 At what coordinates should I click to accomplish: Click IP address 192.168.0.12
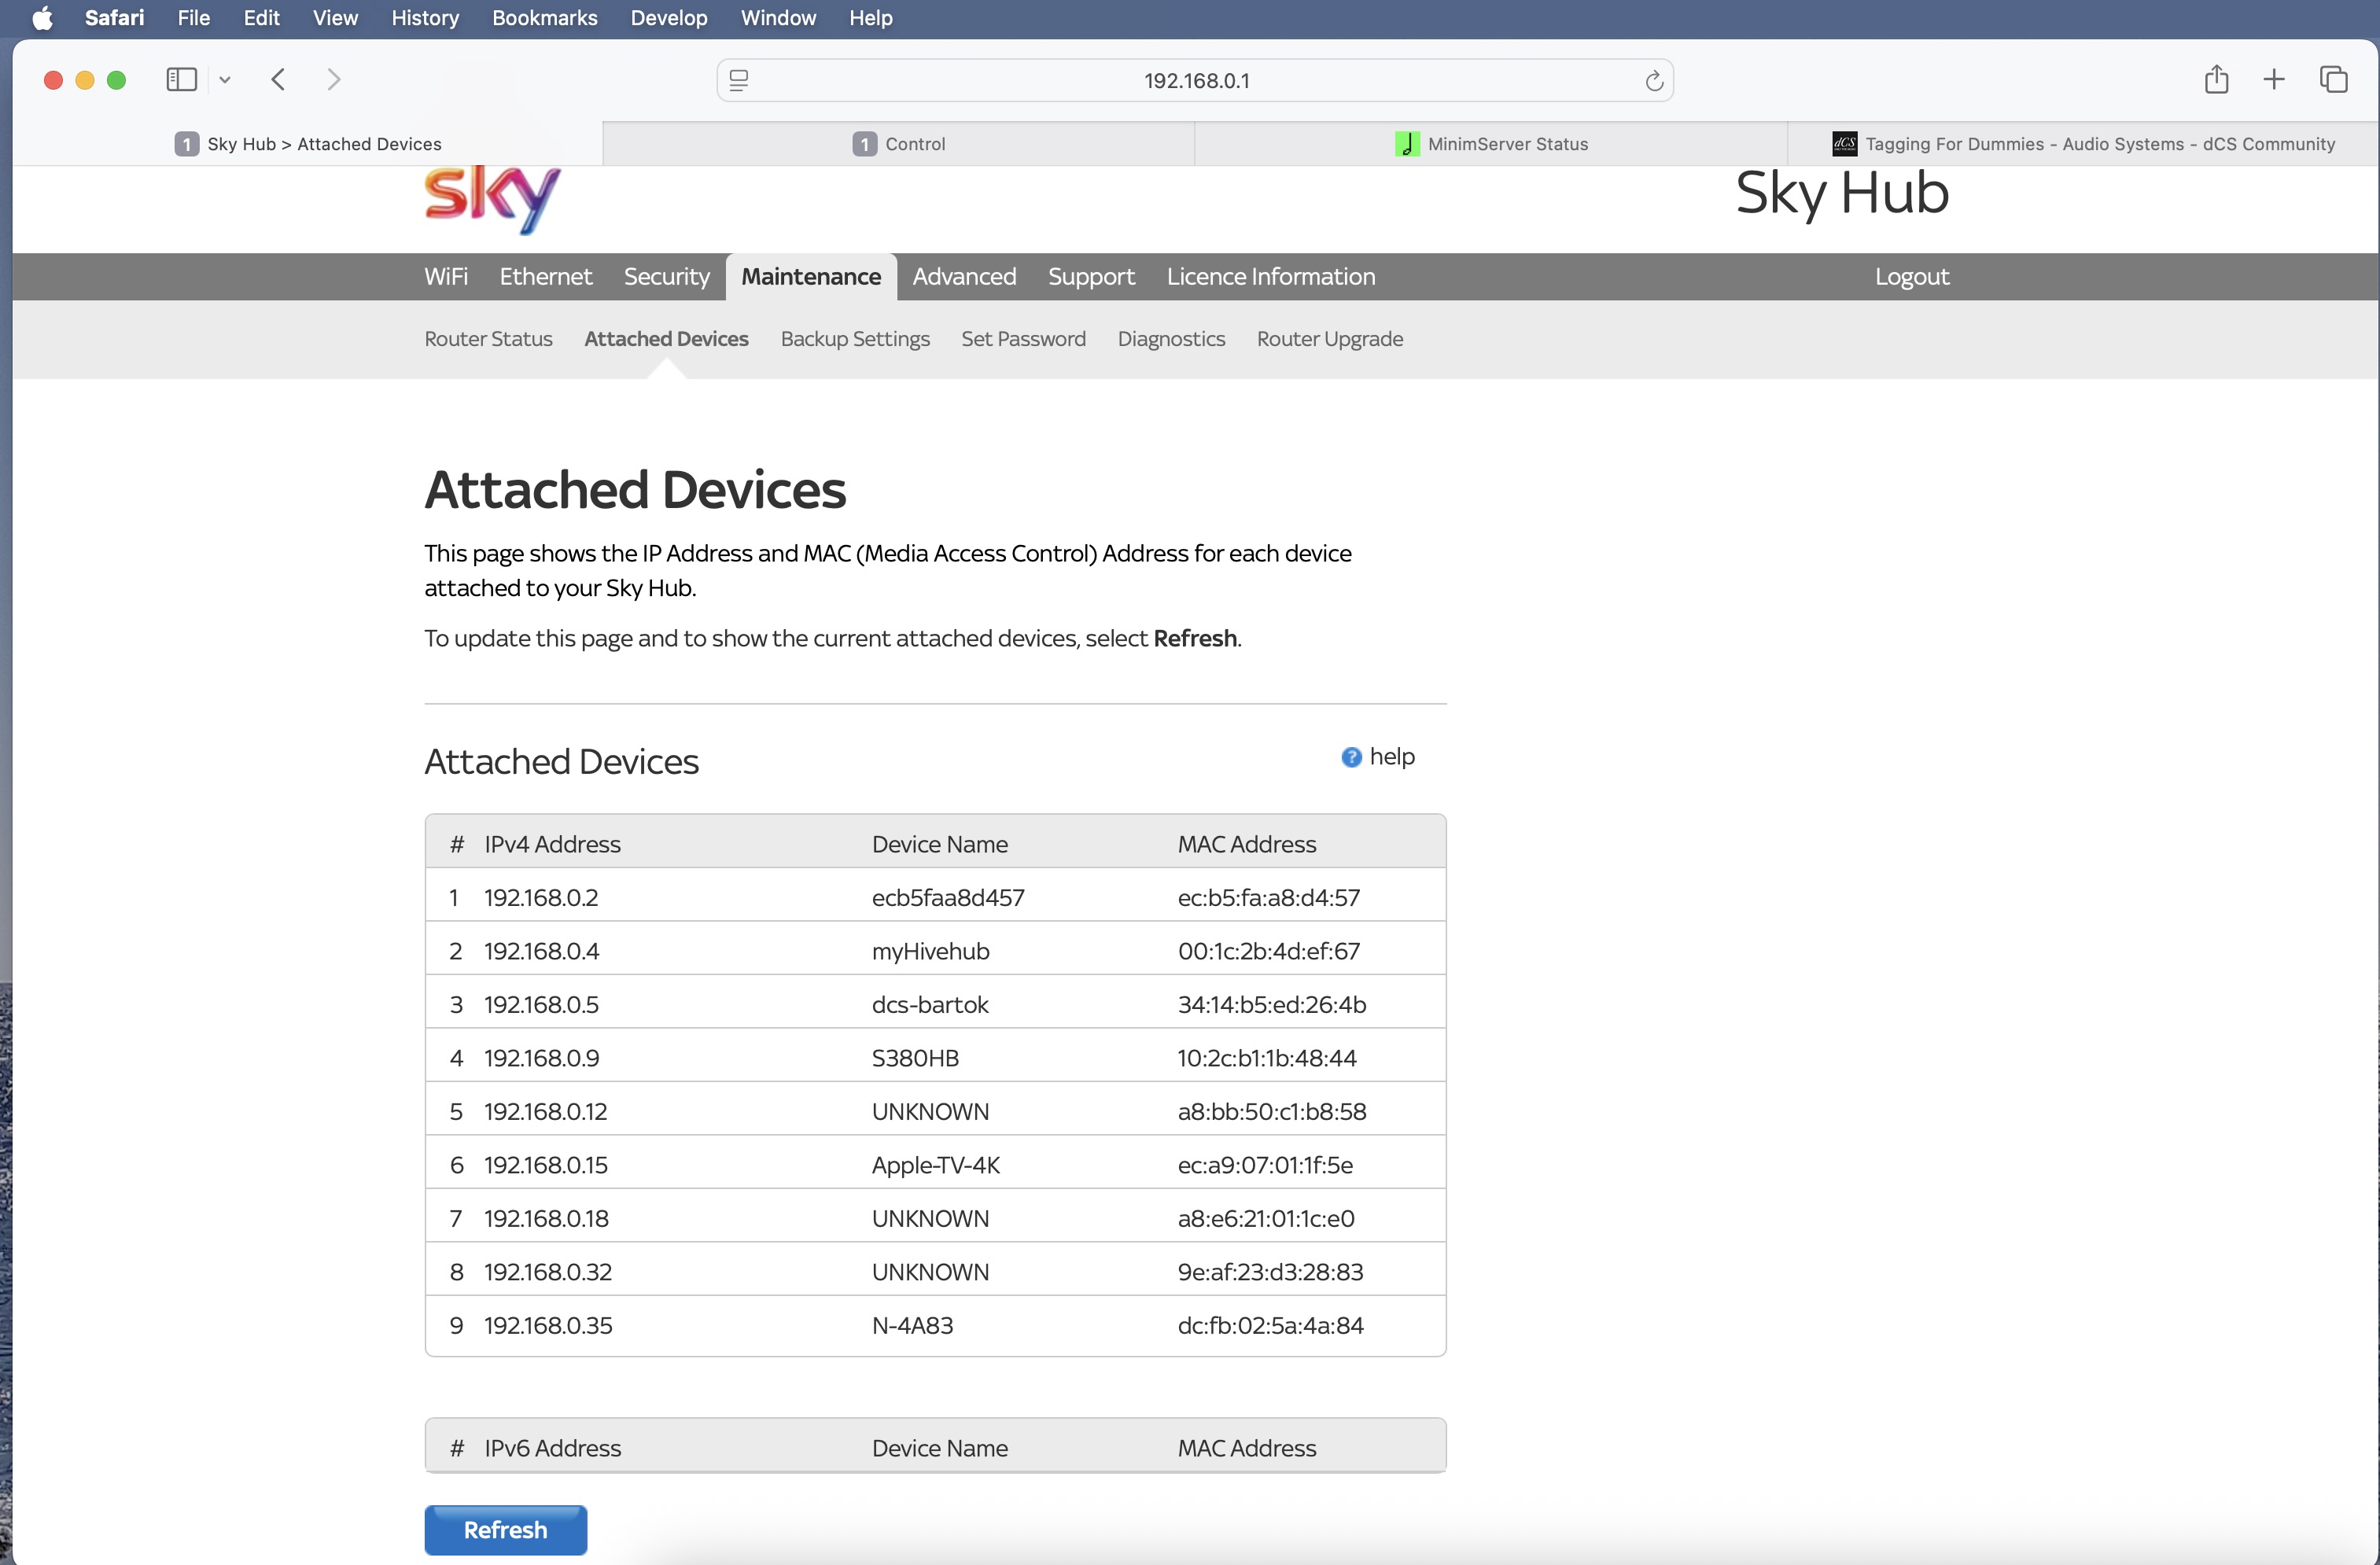(545, 1112)
